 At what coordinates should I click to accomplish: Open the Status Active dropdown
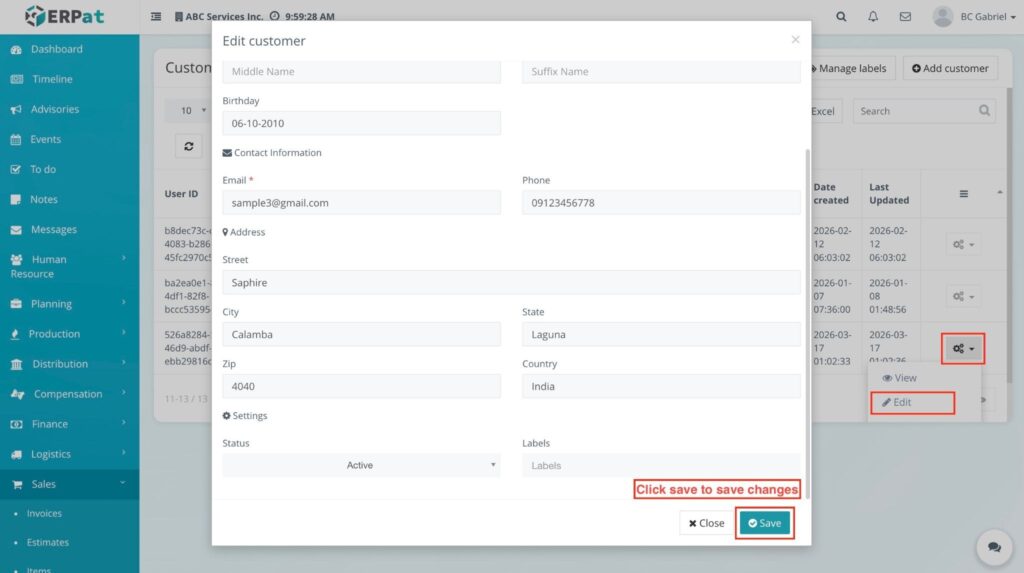361,465
